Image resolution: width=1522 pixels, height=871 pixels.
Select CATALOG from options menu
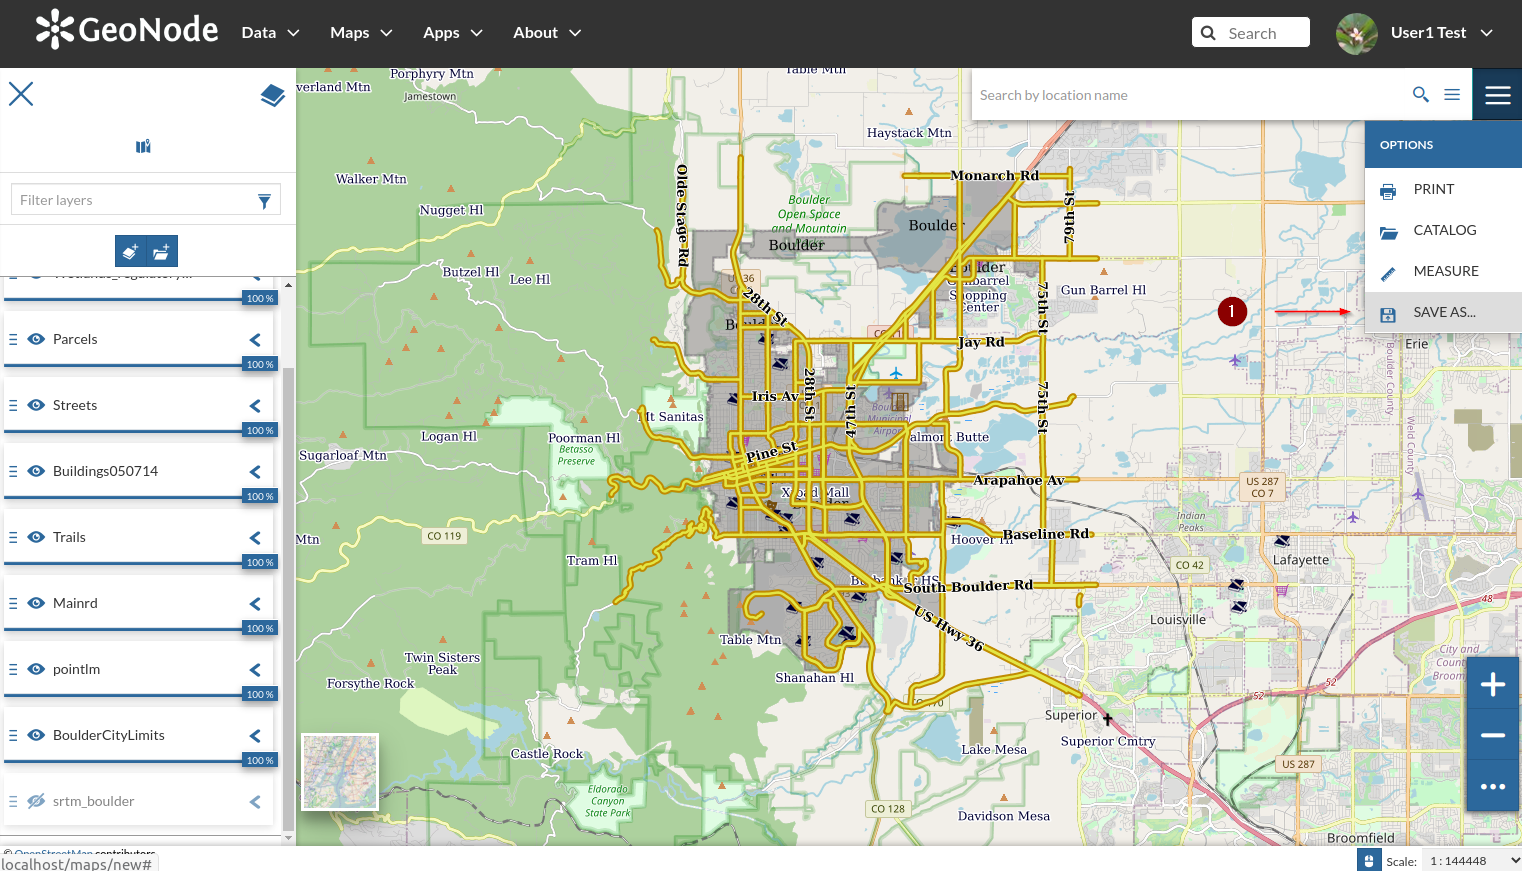1443,230
